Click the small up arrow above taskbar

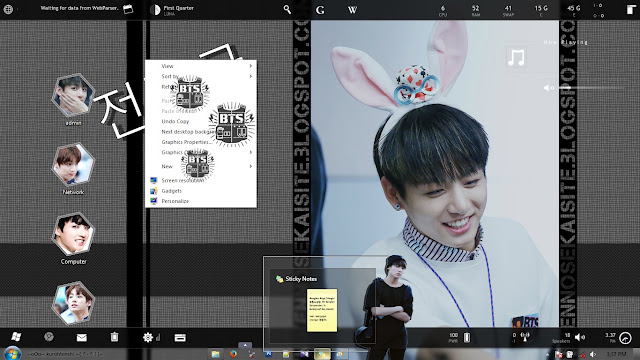point(245,345)
